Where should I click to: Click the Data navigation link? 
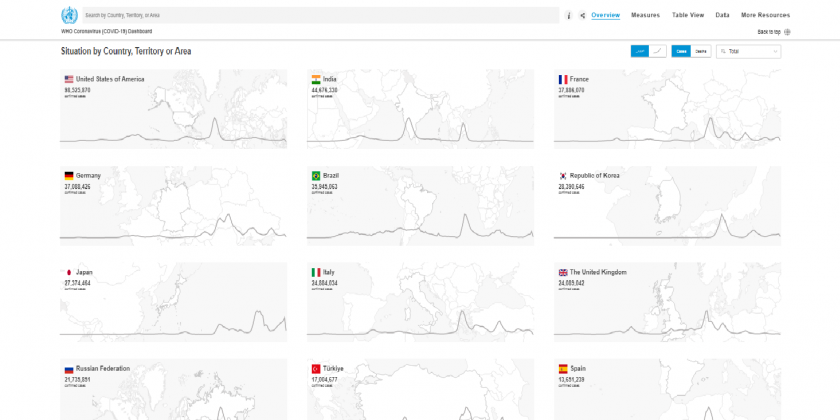[x=722, y=15]
